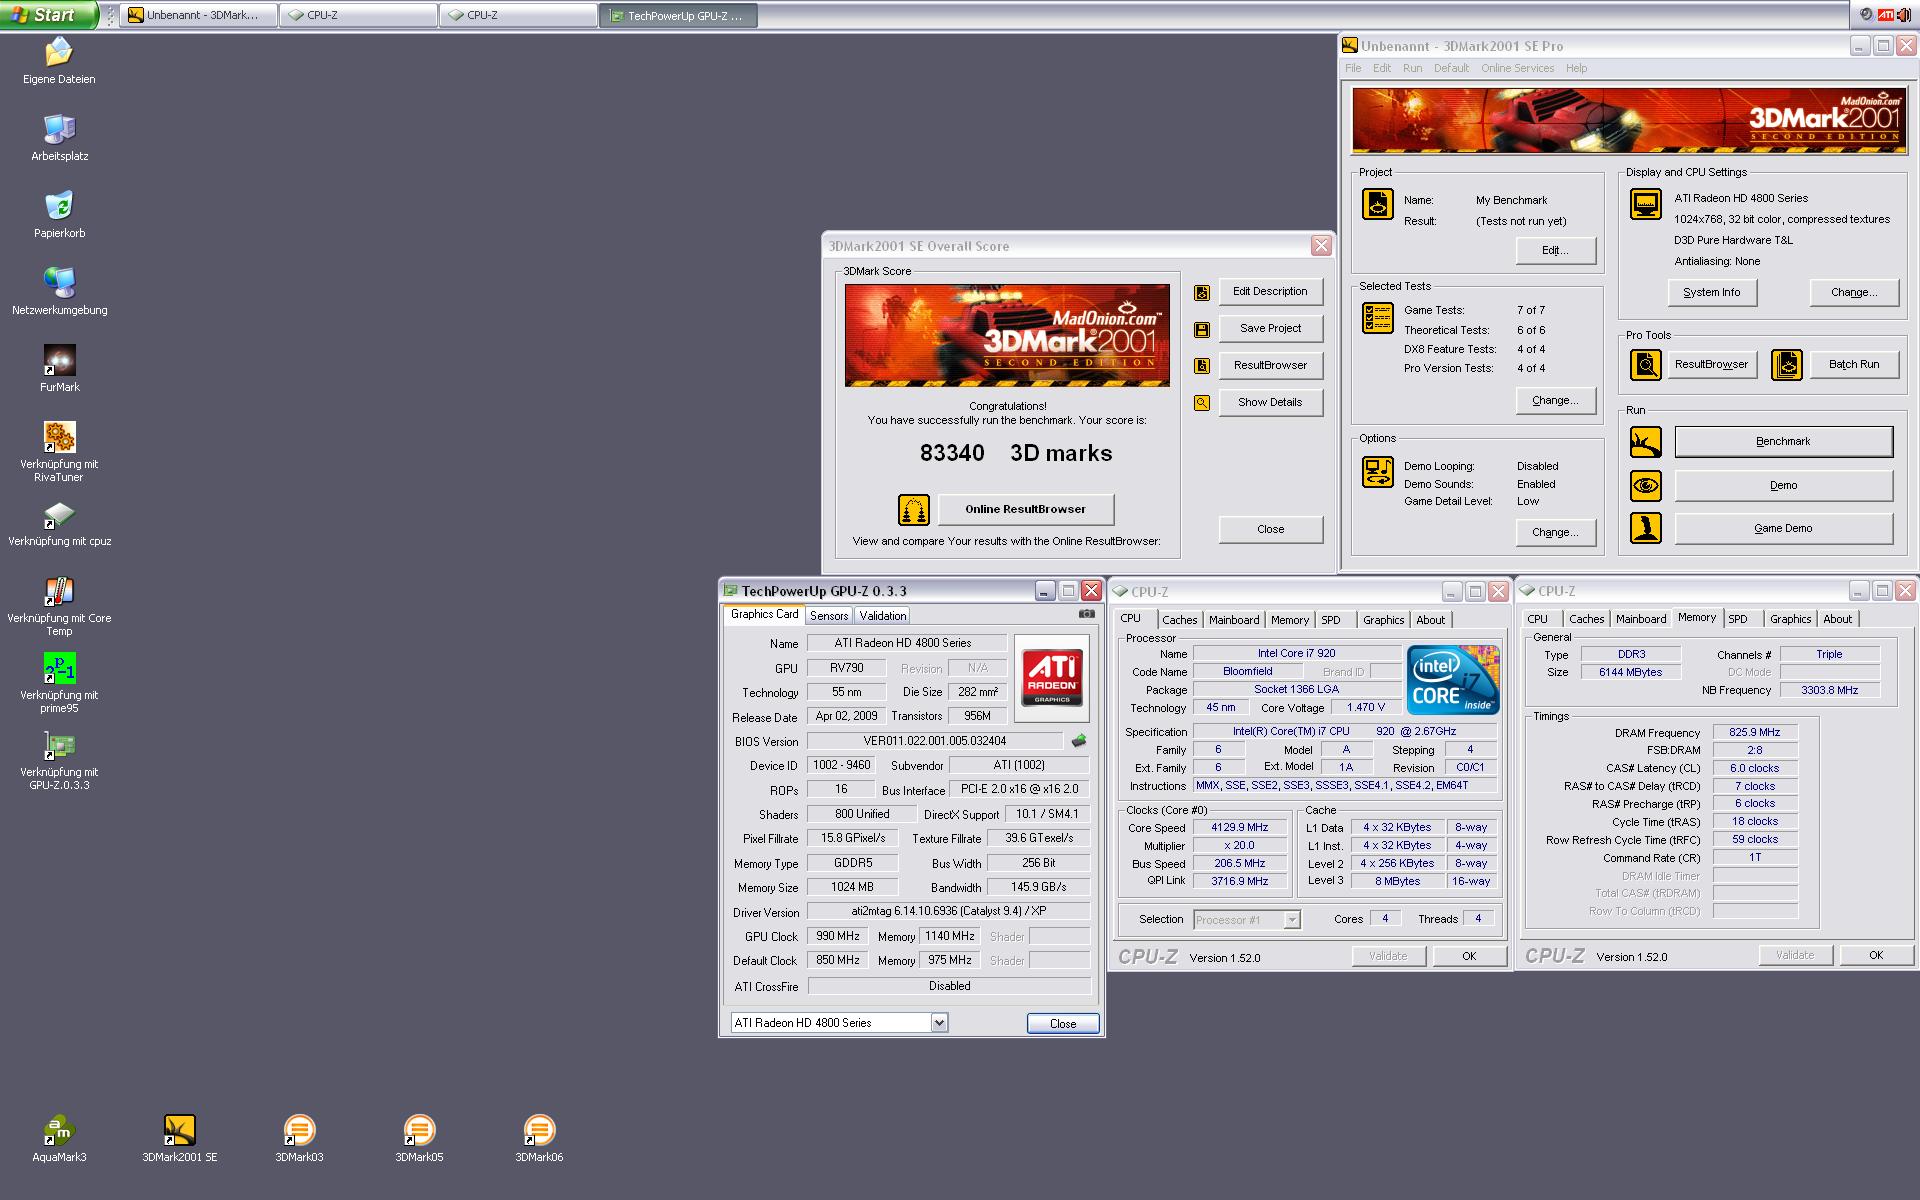Open the Arbeitsplatz desktop icon

[60, 129]
